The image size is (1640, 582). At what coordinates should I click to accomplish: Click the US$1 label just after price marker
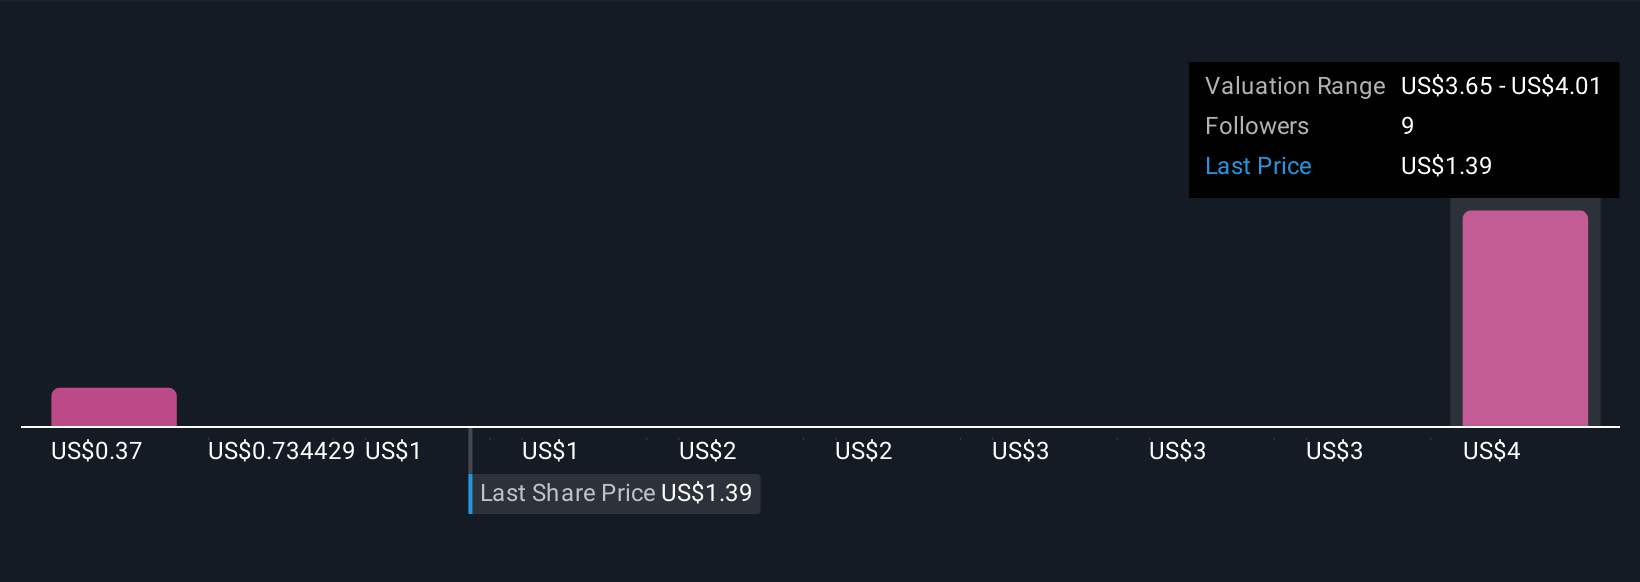(550, 451)
